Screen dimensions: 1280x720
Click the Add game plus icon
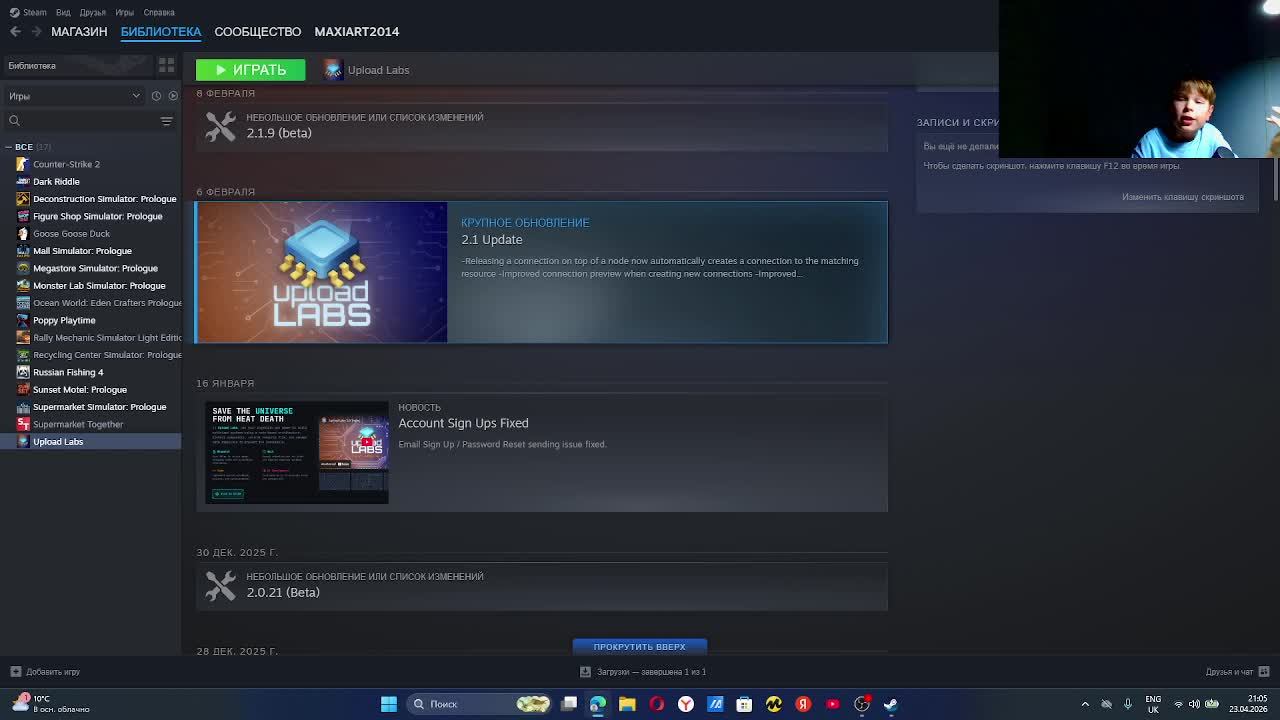coord(15,672)
